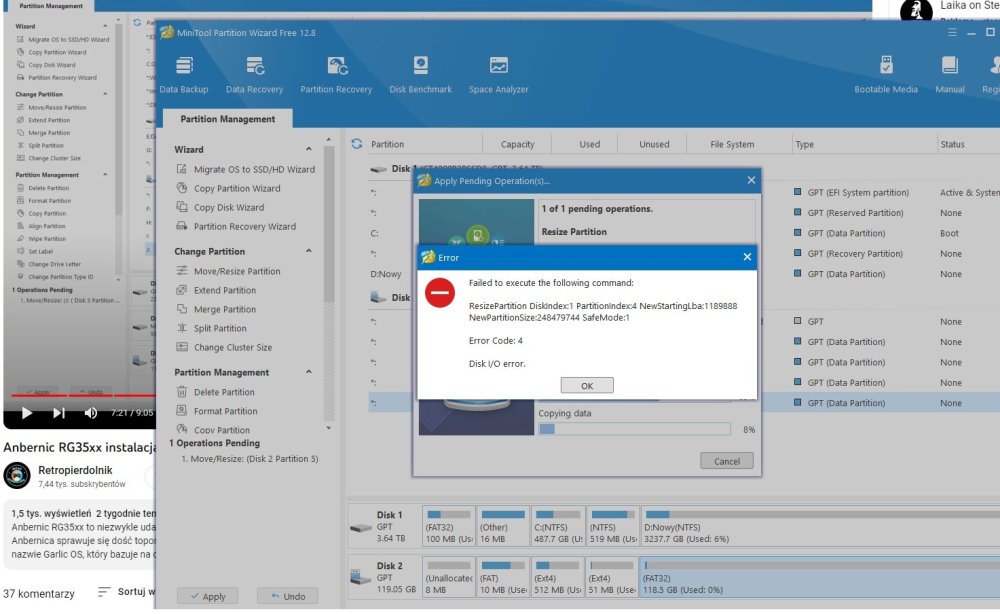Click the Undo button at the bottom
Screen dimensions: 1000x614
click(x=288, y=596)
